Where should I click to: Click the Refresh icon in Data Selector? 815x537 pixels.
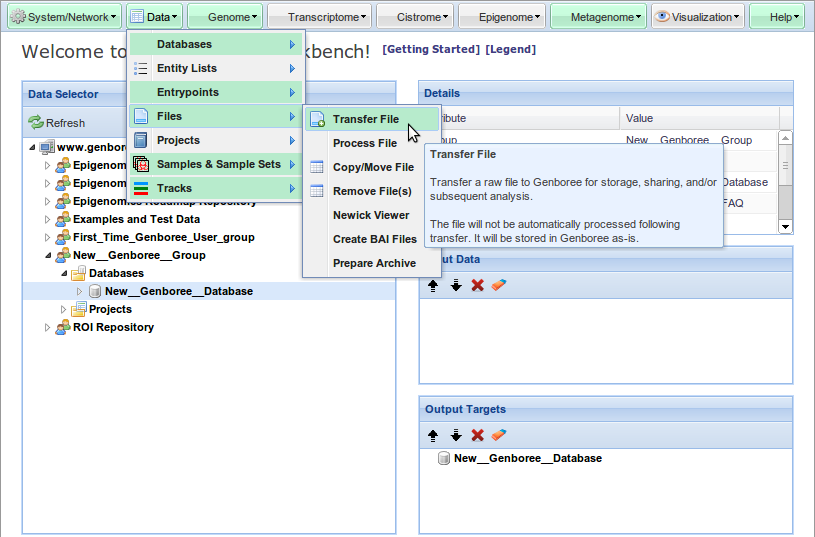pyautogui.click(x=36, y=123)
